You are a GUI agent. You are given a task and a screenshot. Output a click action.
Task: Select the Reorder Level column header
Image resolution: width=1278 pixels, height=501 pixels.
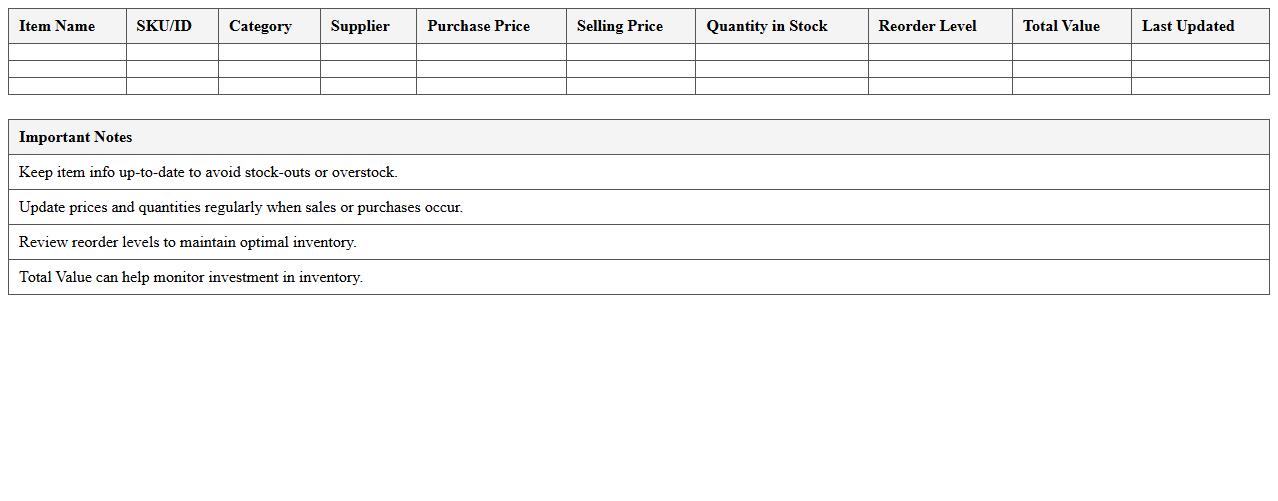[927, 26]
